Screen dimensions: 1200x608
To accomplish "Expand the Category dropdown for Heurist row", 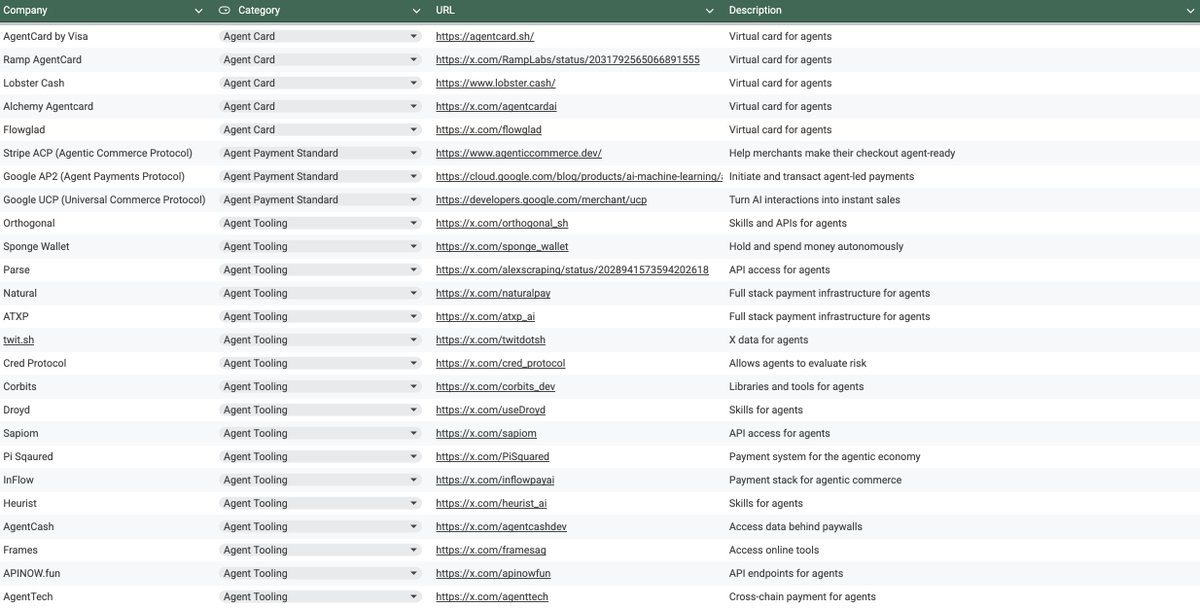I will 413,503.
